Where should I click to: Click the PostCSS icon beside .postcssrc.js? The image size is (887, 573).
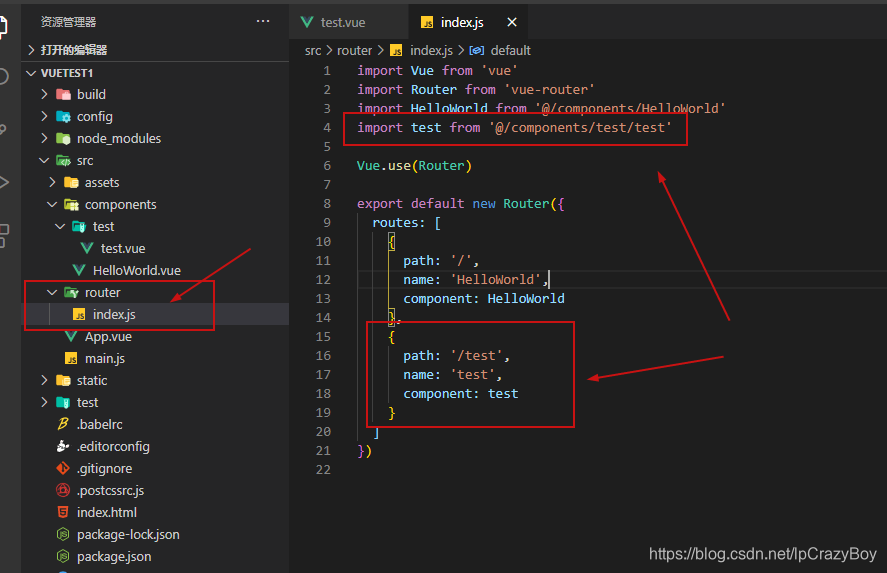[63, 490]
